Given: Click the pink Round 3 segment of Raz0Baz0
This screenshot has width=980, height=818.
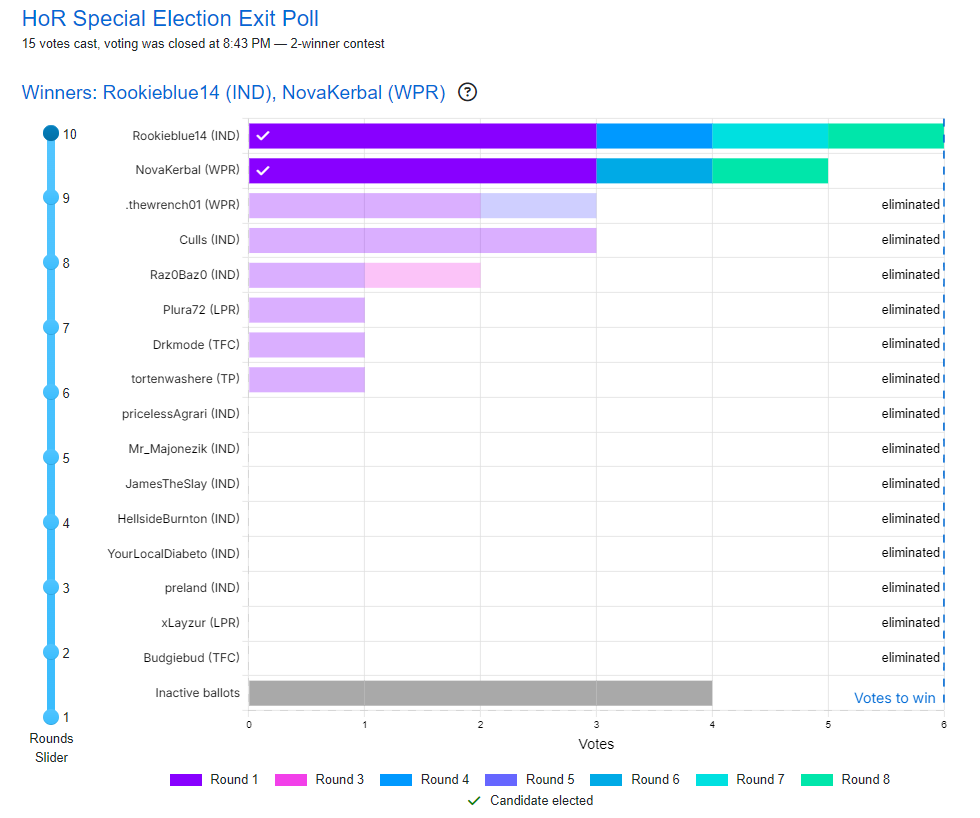Looking at the screenshot, I should point(422,275).
